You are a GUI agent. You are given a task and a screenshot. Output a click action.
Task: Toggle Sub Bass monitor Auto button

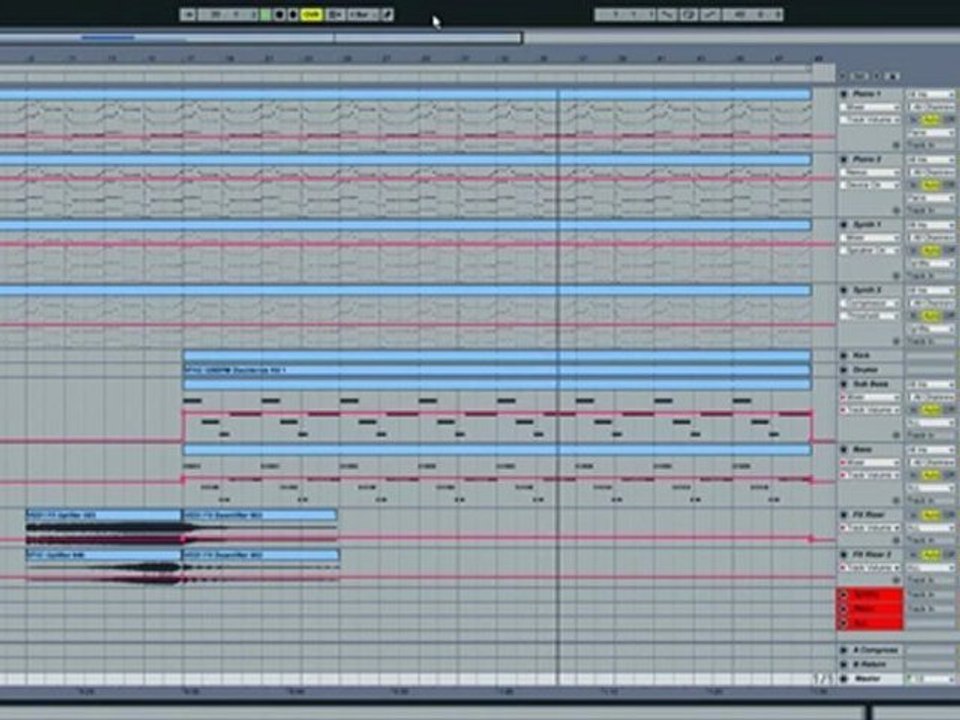(x=931, y=410)
